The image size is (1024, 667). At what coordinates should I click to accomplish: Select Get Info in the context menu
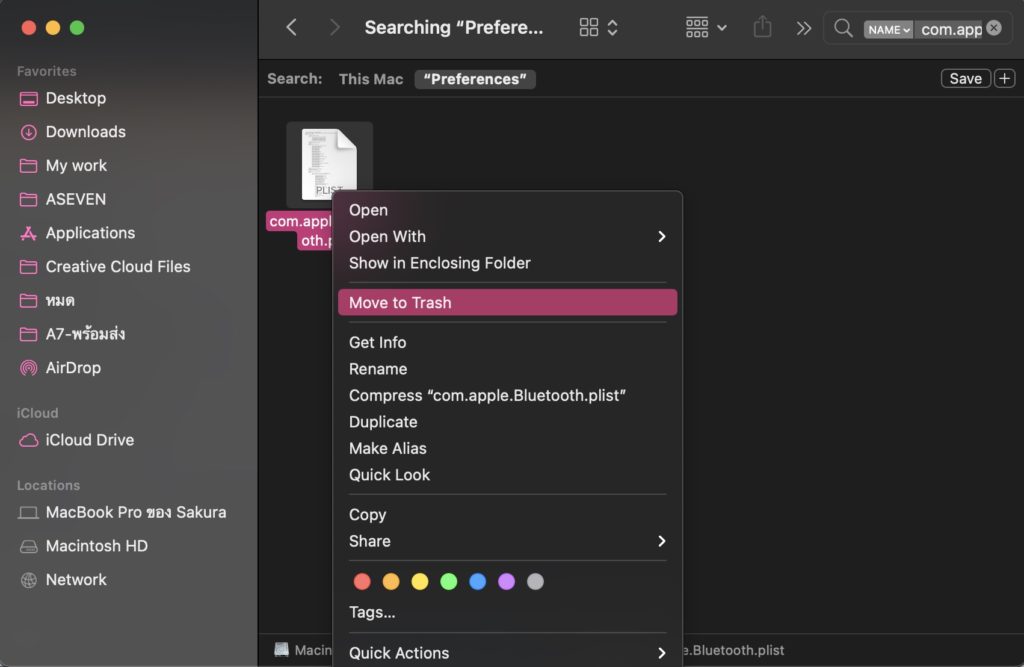(377, 342)
